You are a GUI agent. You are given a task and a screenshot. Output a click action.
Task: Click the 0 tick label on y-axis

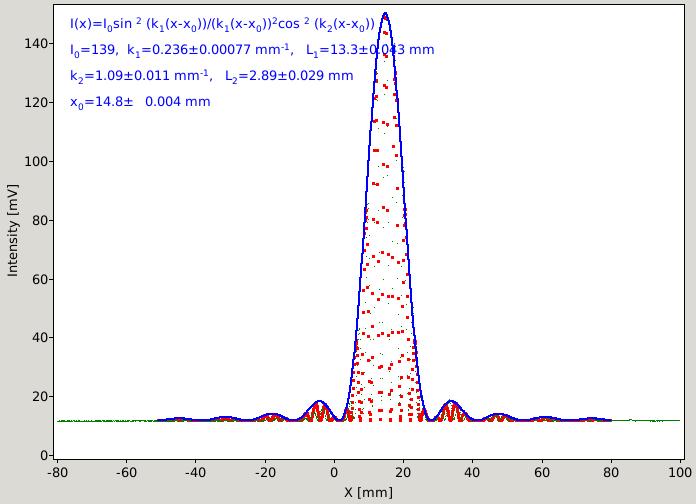(x=44, y=455)
